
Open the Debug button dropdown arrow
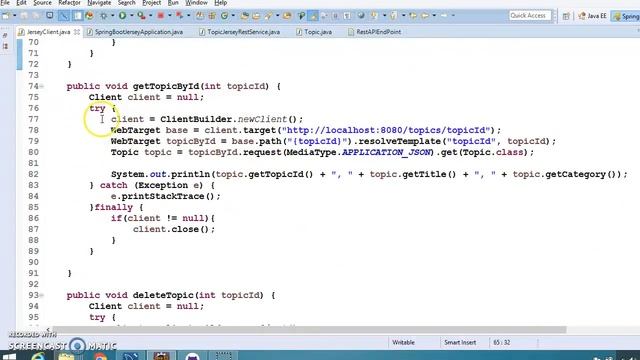pyautogui.click(x=113, y=16)
